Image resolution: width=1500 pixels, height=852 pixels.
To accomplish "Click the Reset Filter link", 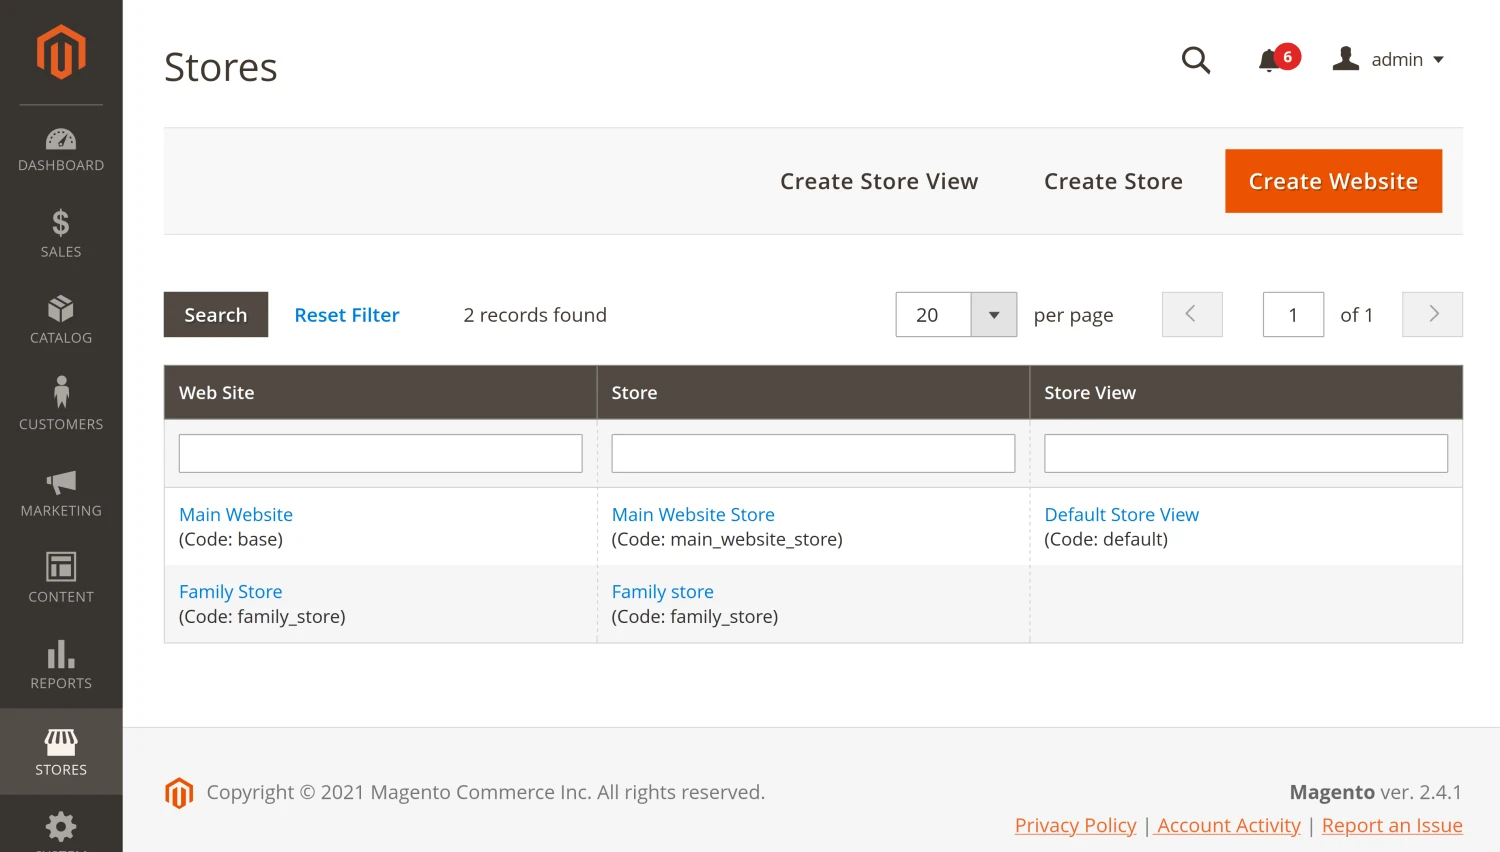I will click(x=347, y=315).
